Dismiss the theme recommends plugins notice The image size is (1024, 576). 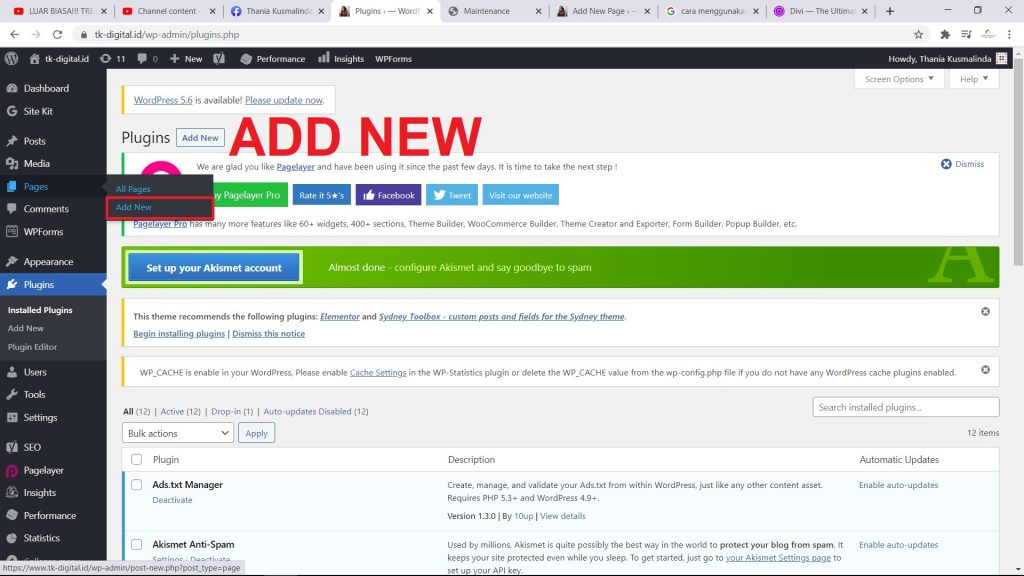[985, 312]
